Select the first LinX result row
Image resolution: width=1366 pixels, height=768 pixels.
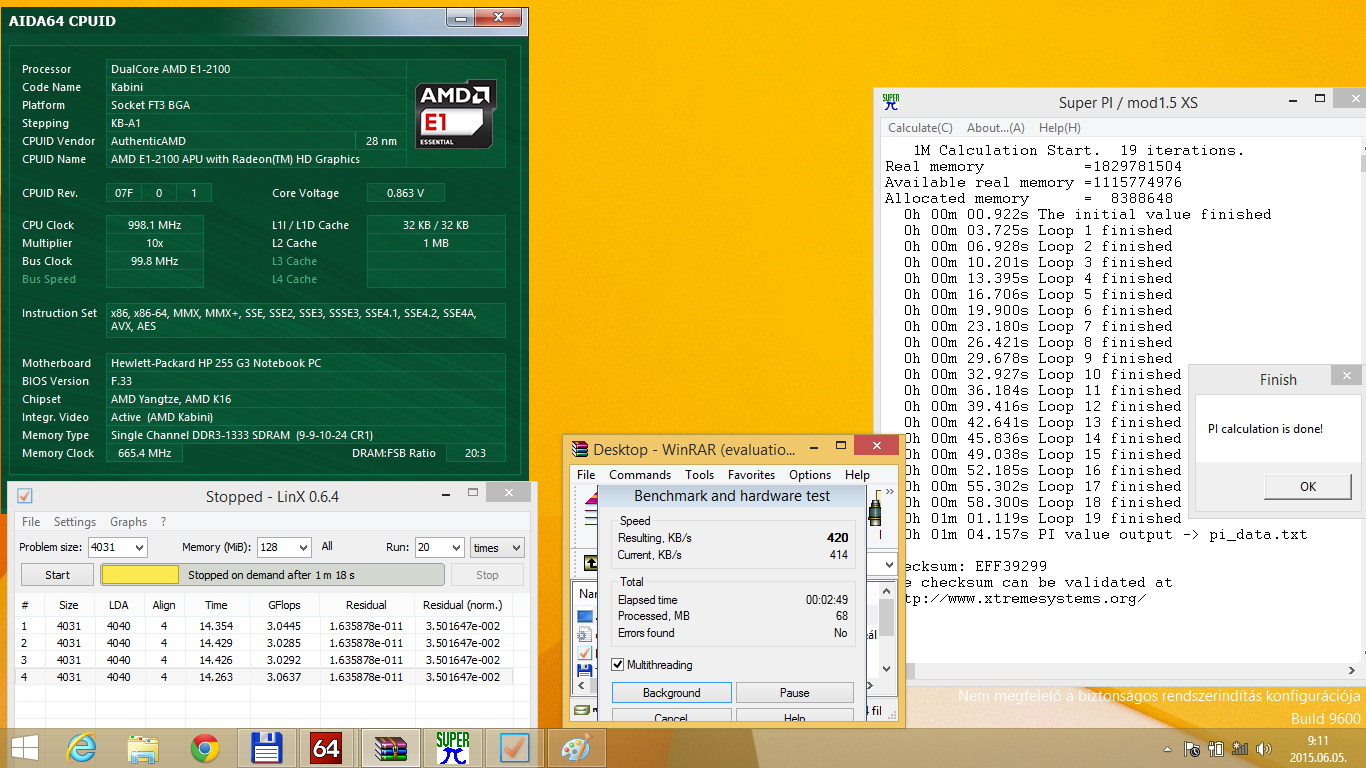click(x=265, y=626)
